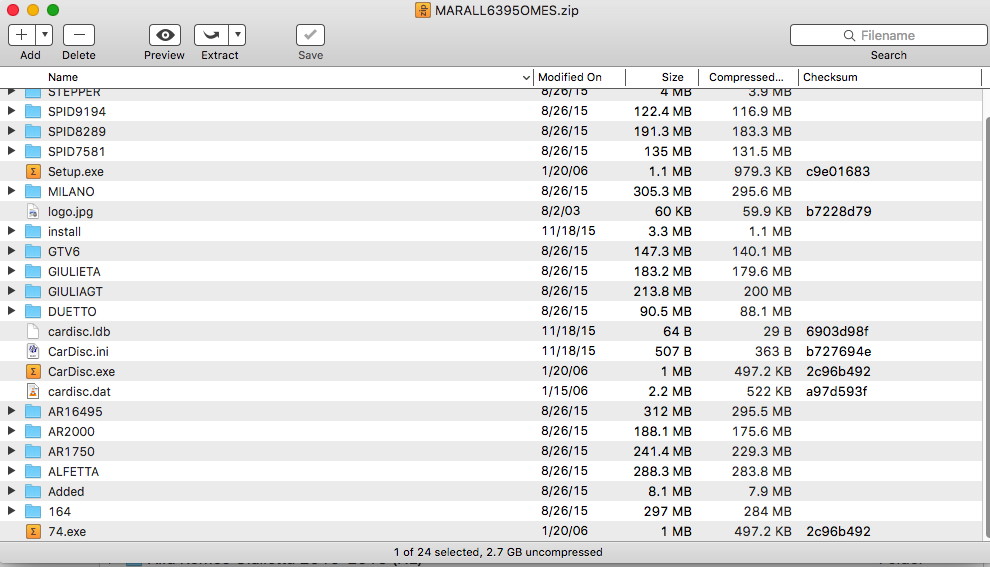Select the CarDisc.ini file icon
This screenshot has width=990, height=567.
pos(33,351)
